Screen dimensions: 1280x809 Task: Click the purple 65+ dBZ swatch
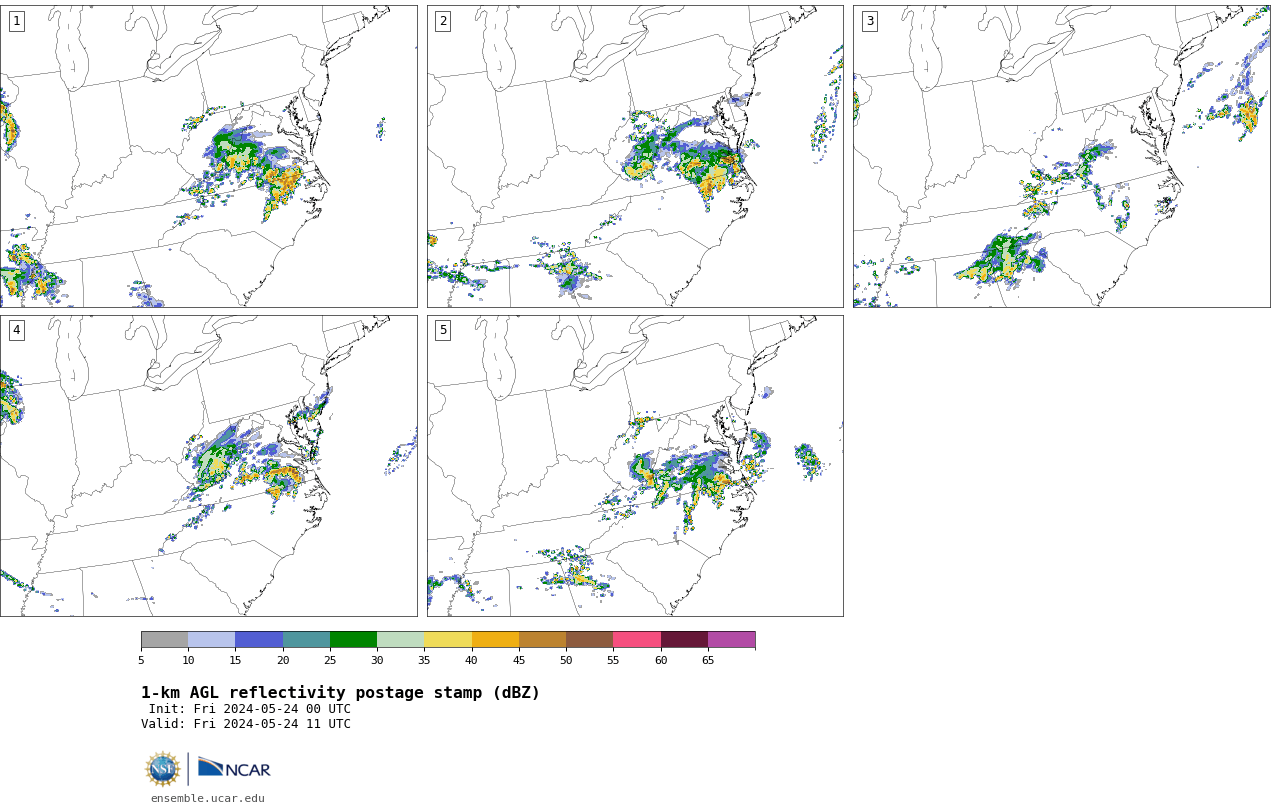click(731, 640)
